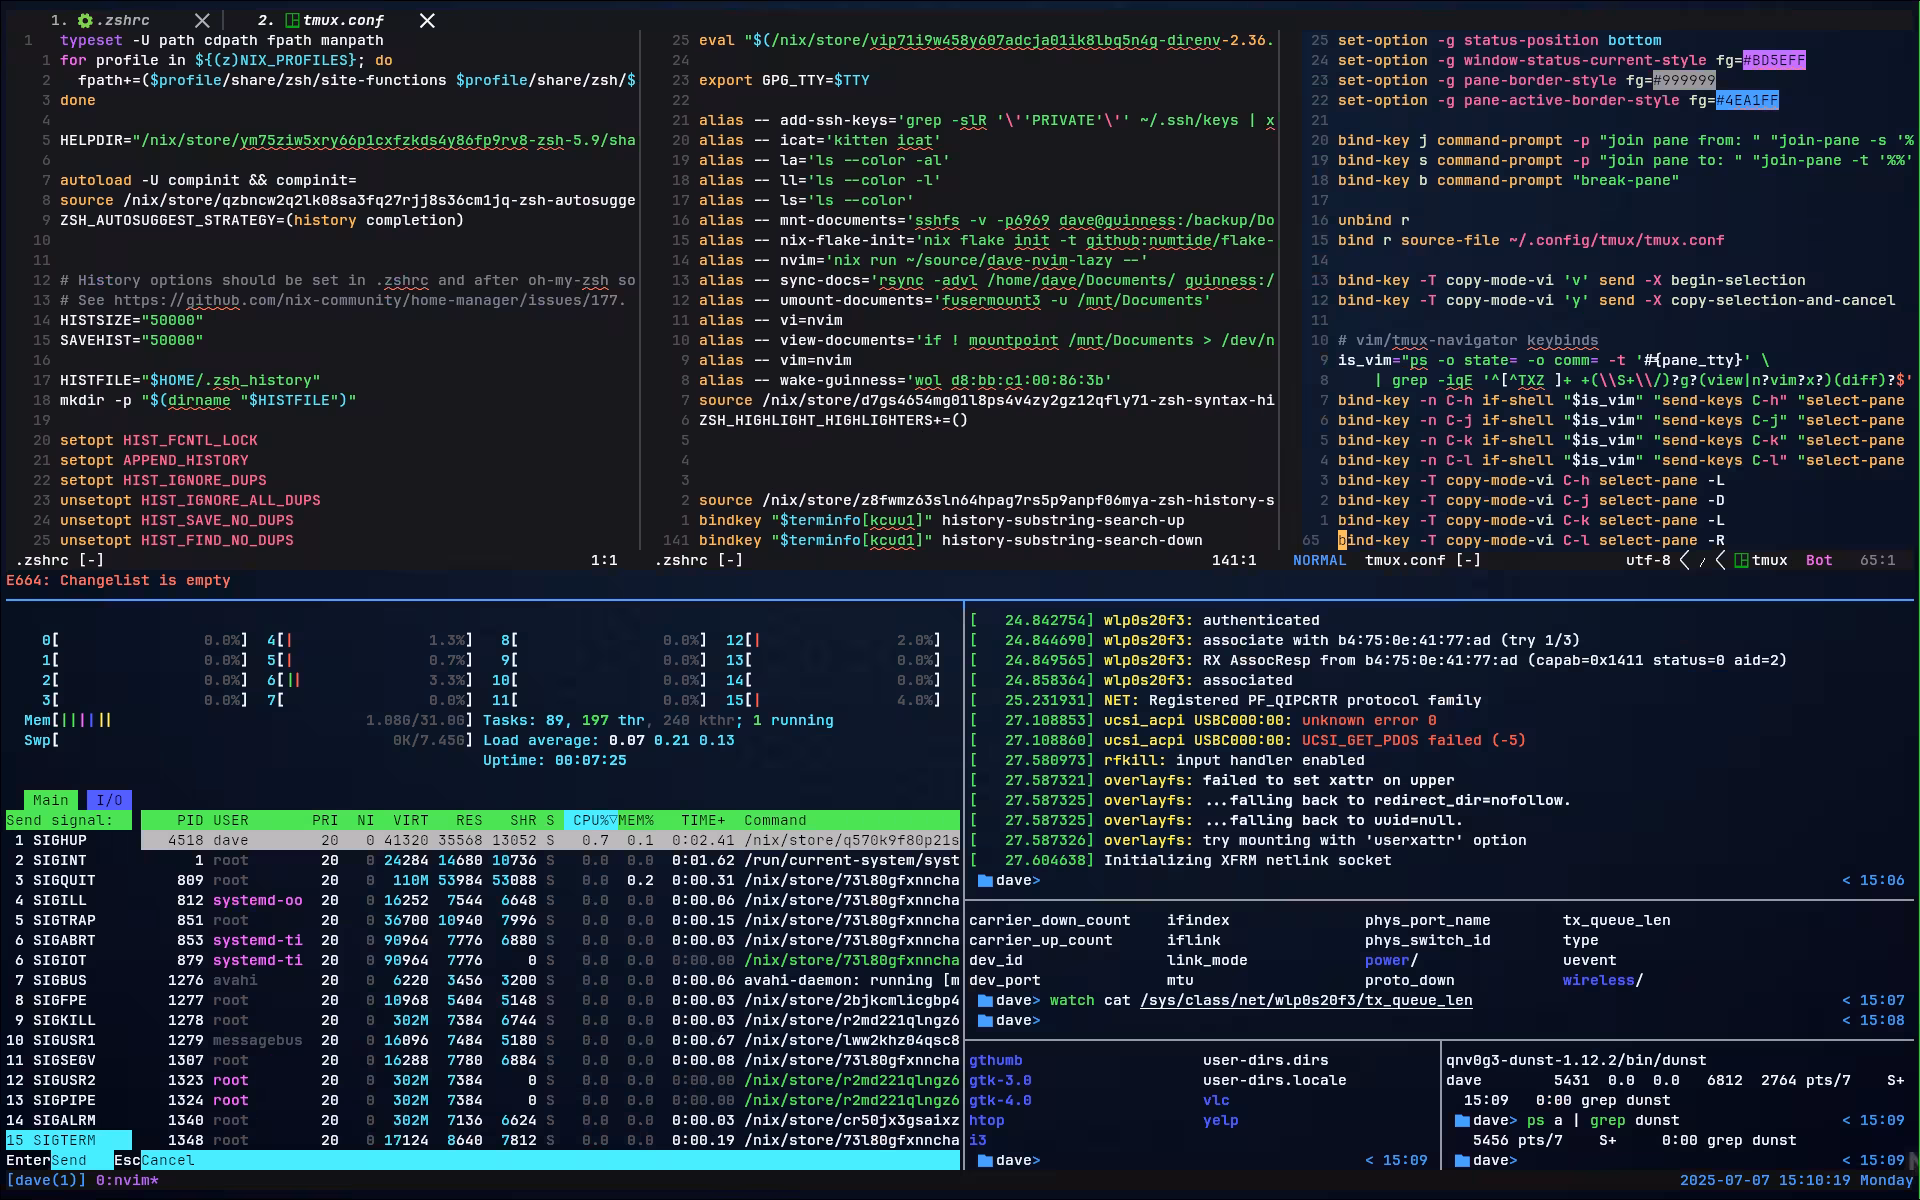Click tmux window 0:nvim in status bar
This screenshot has height=1200, width=1920.
(127, 1180)
